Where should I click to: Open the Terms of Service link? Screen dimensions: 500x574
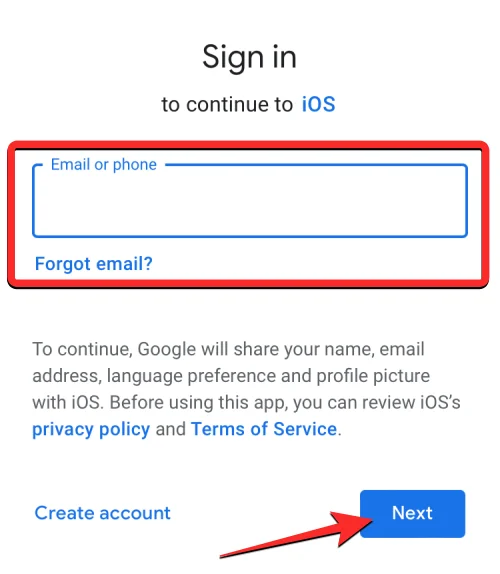click(264, 429)
